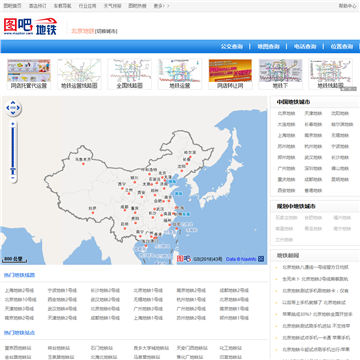
Task: Open 武汉地铁 in the metro cities list
Action: coord(313,157)
